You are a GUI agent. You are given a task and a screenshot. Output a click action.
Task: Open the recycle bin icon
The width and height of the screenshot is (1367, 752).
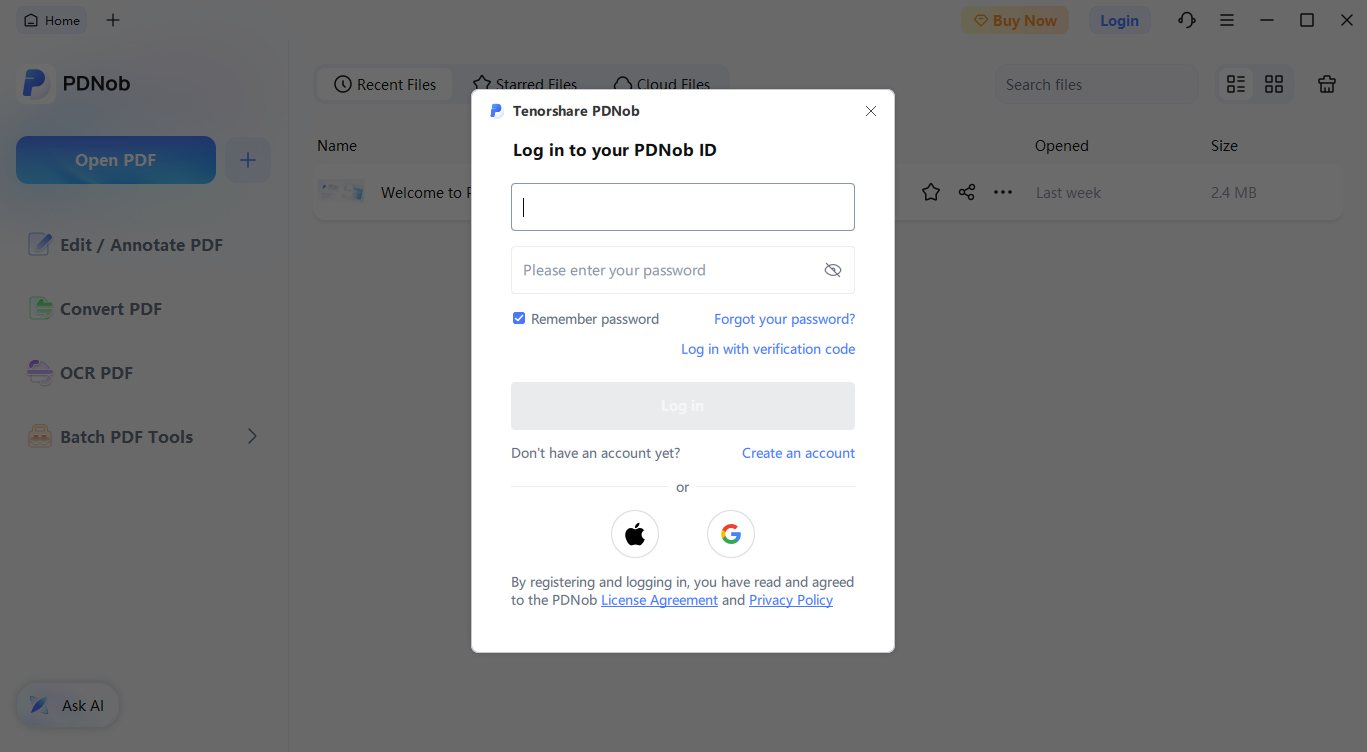tap(1327, 84)
